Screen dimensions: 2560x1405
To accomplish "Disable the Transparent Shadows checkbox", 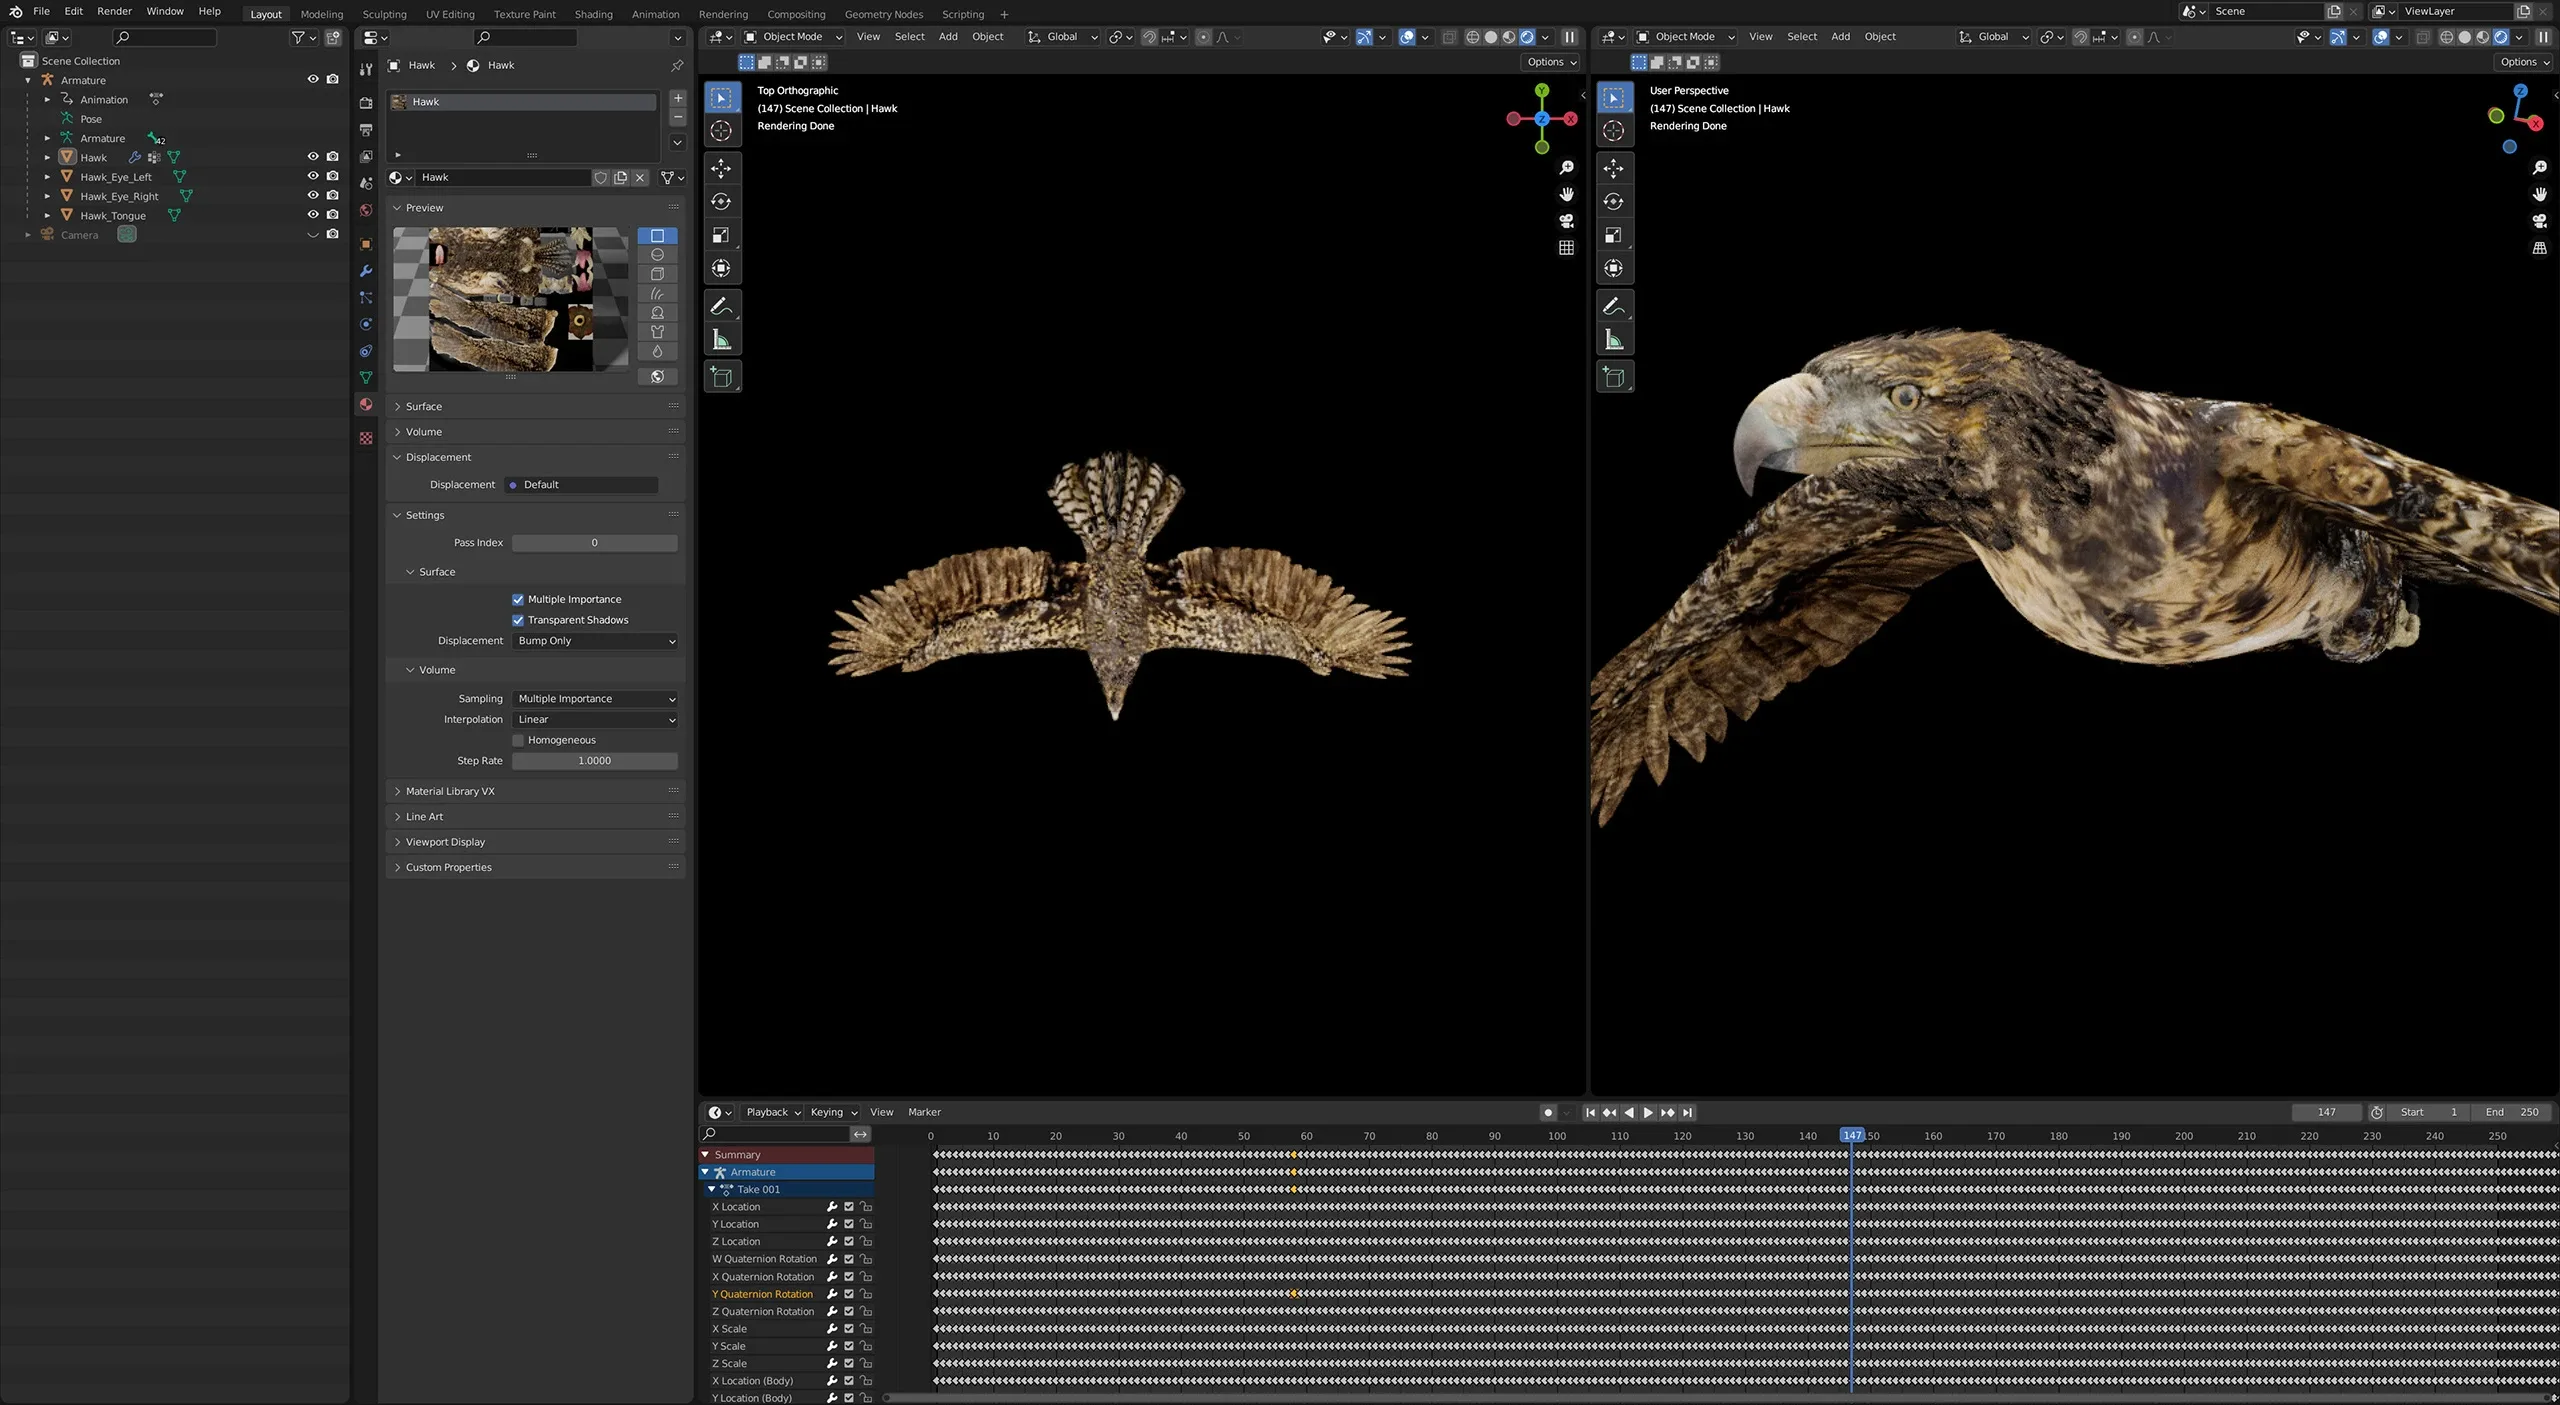I will tap(518, 620).
